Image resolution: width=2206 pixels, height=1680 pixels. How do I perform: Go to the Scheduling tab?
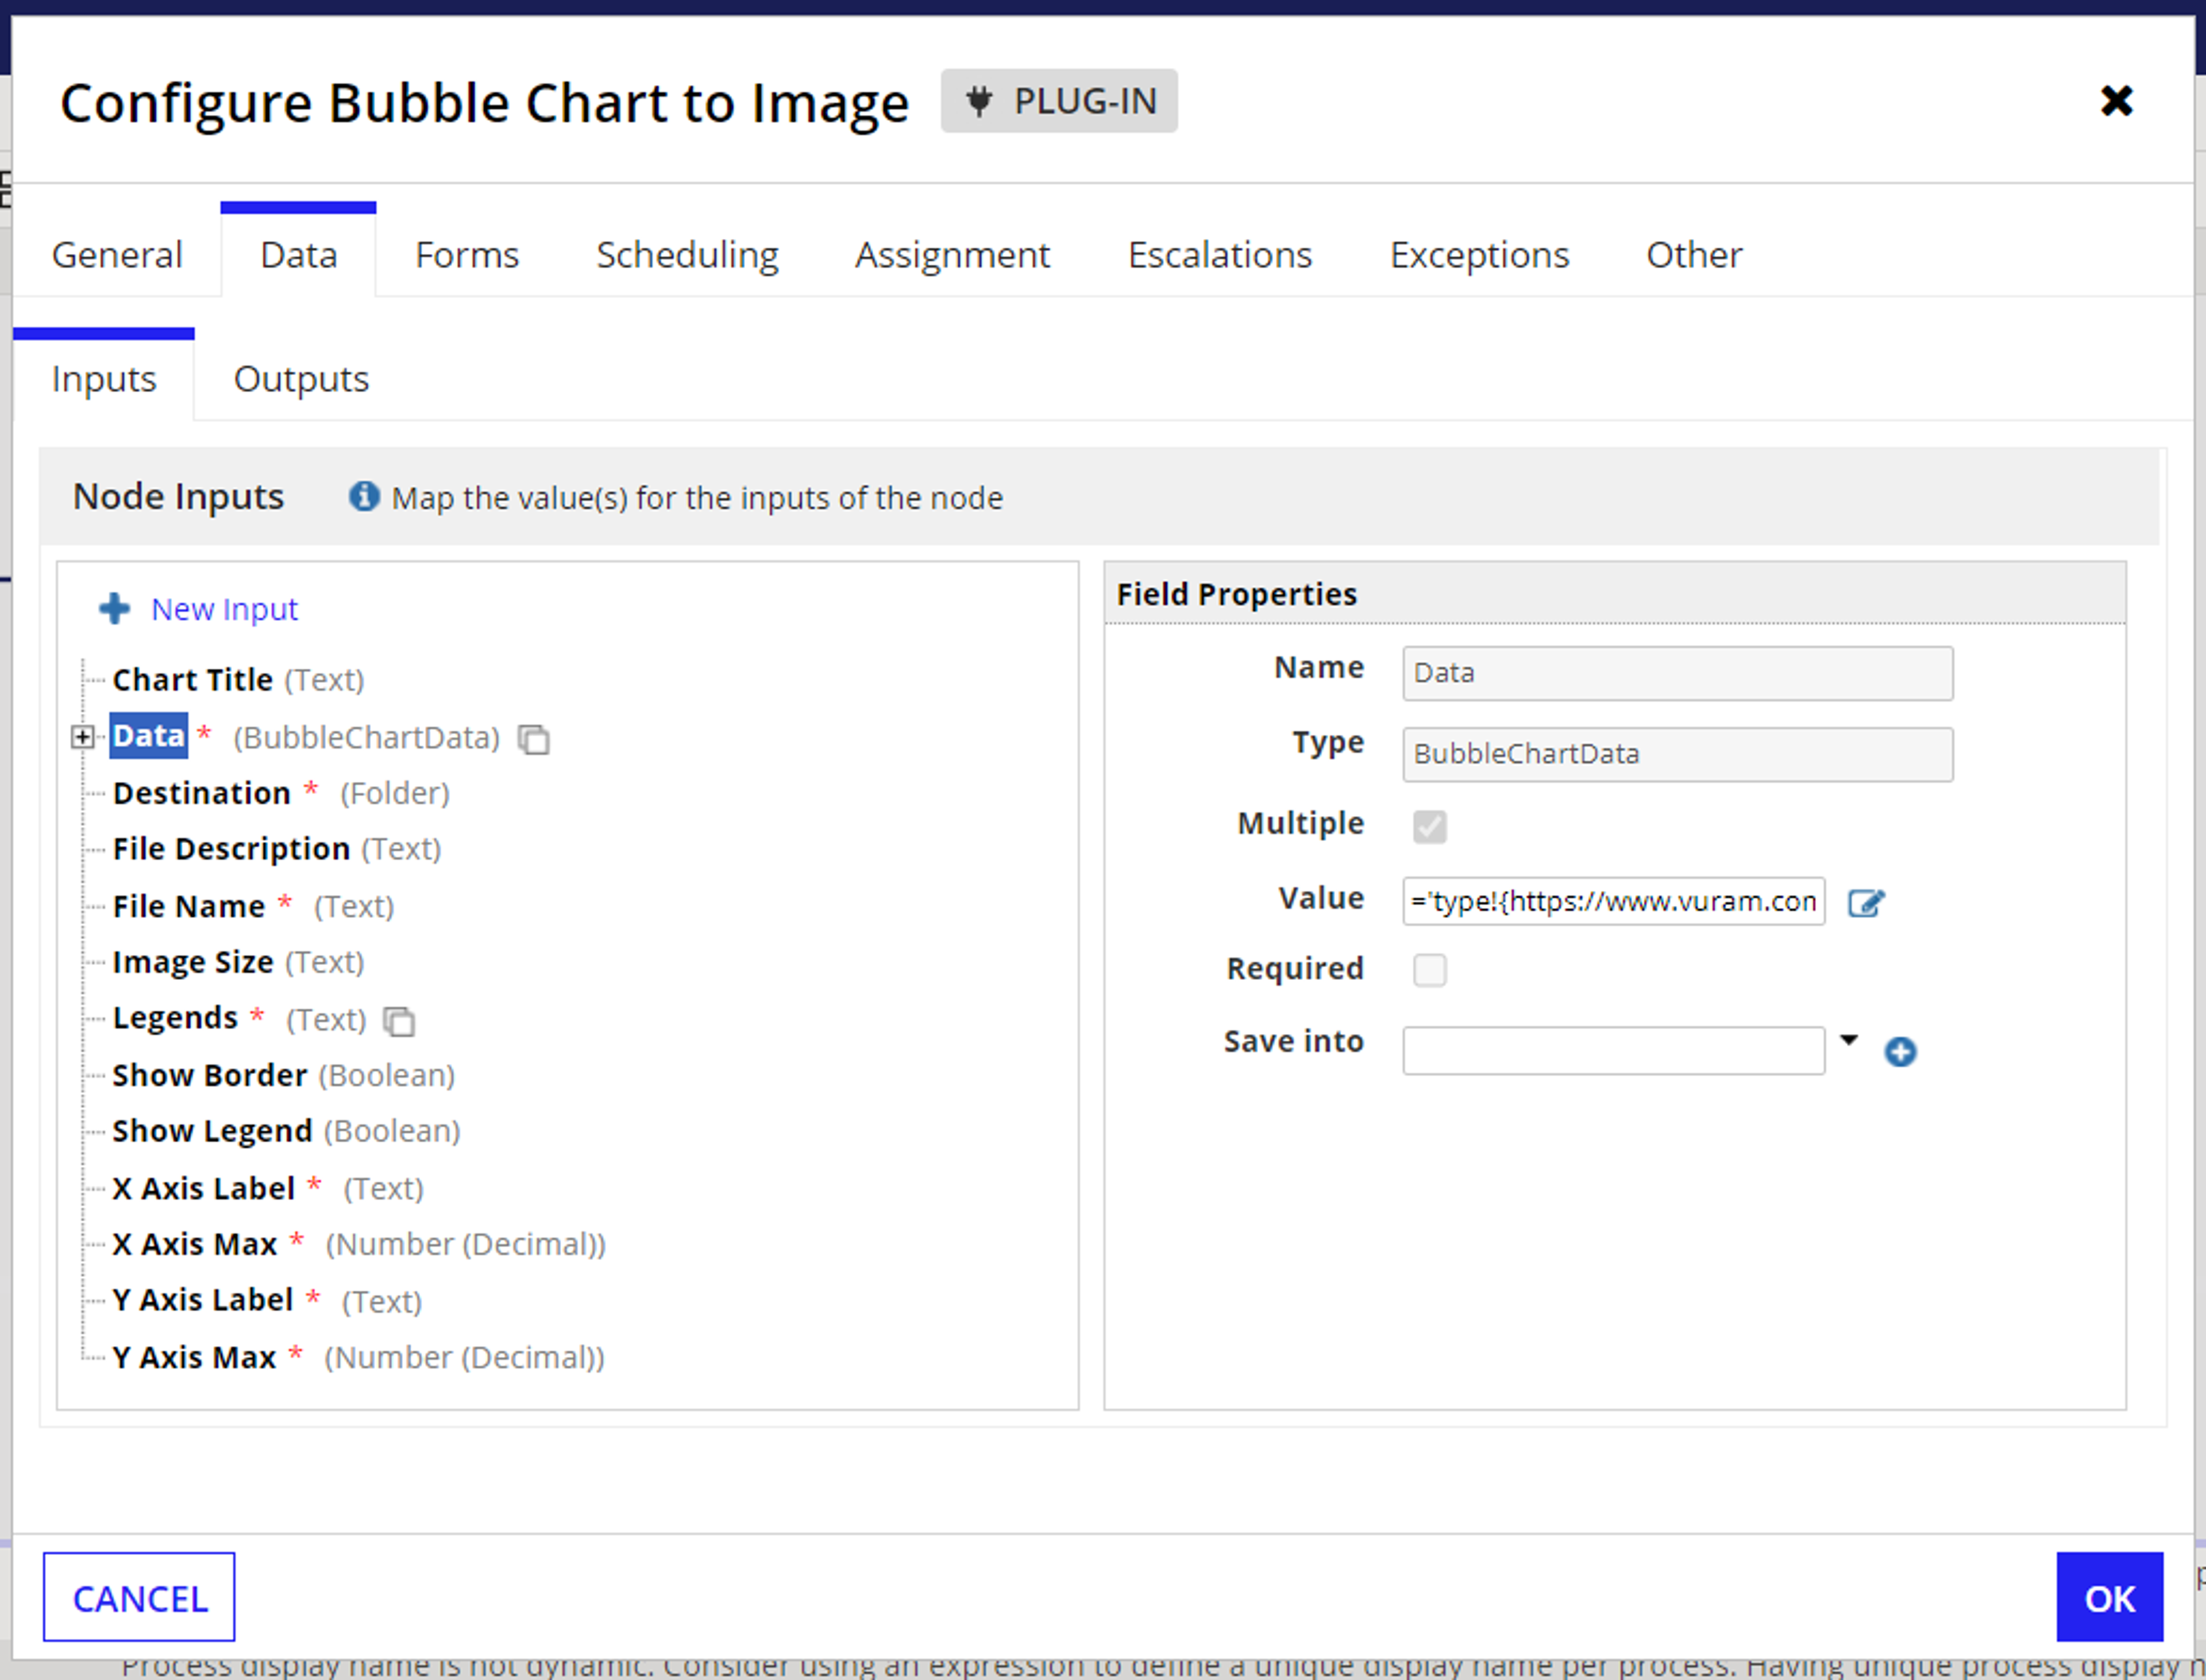687,255
